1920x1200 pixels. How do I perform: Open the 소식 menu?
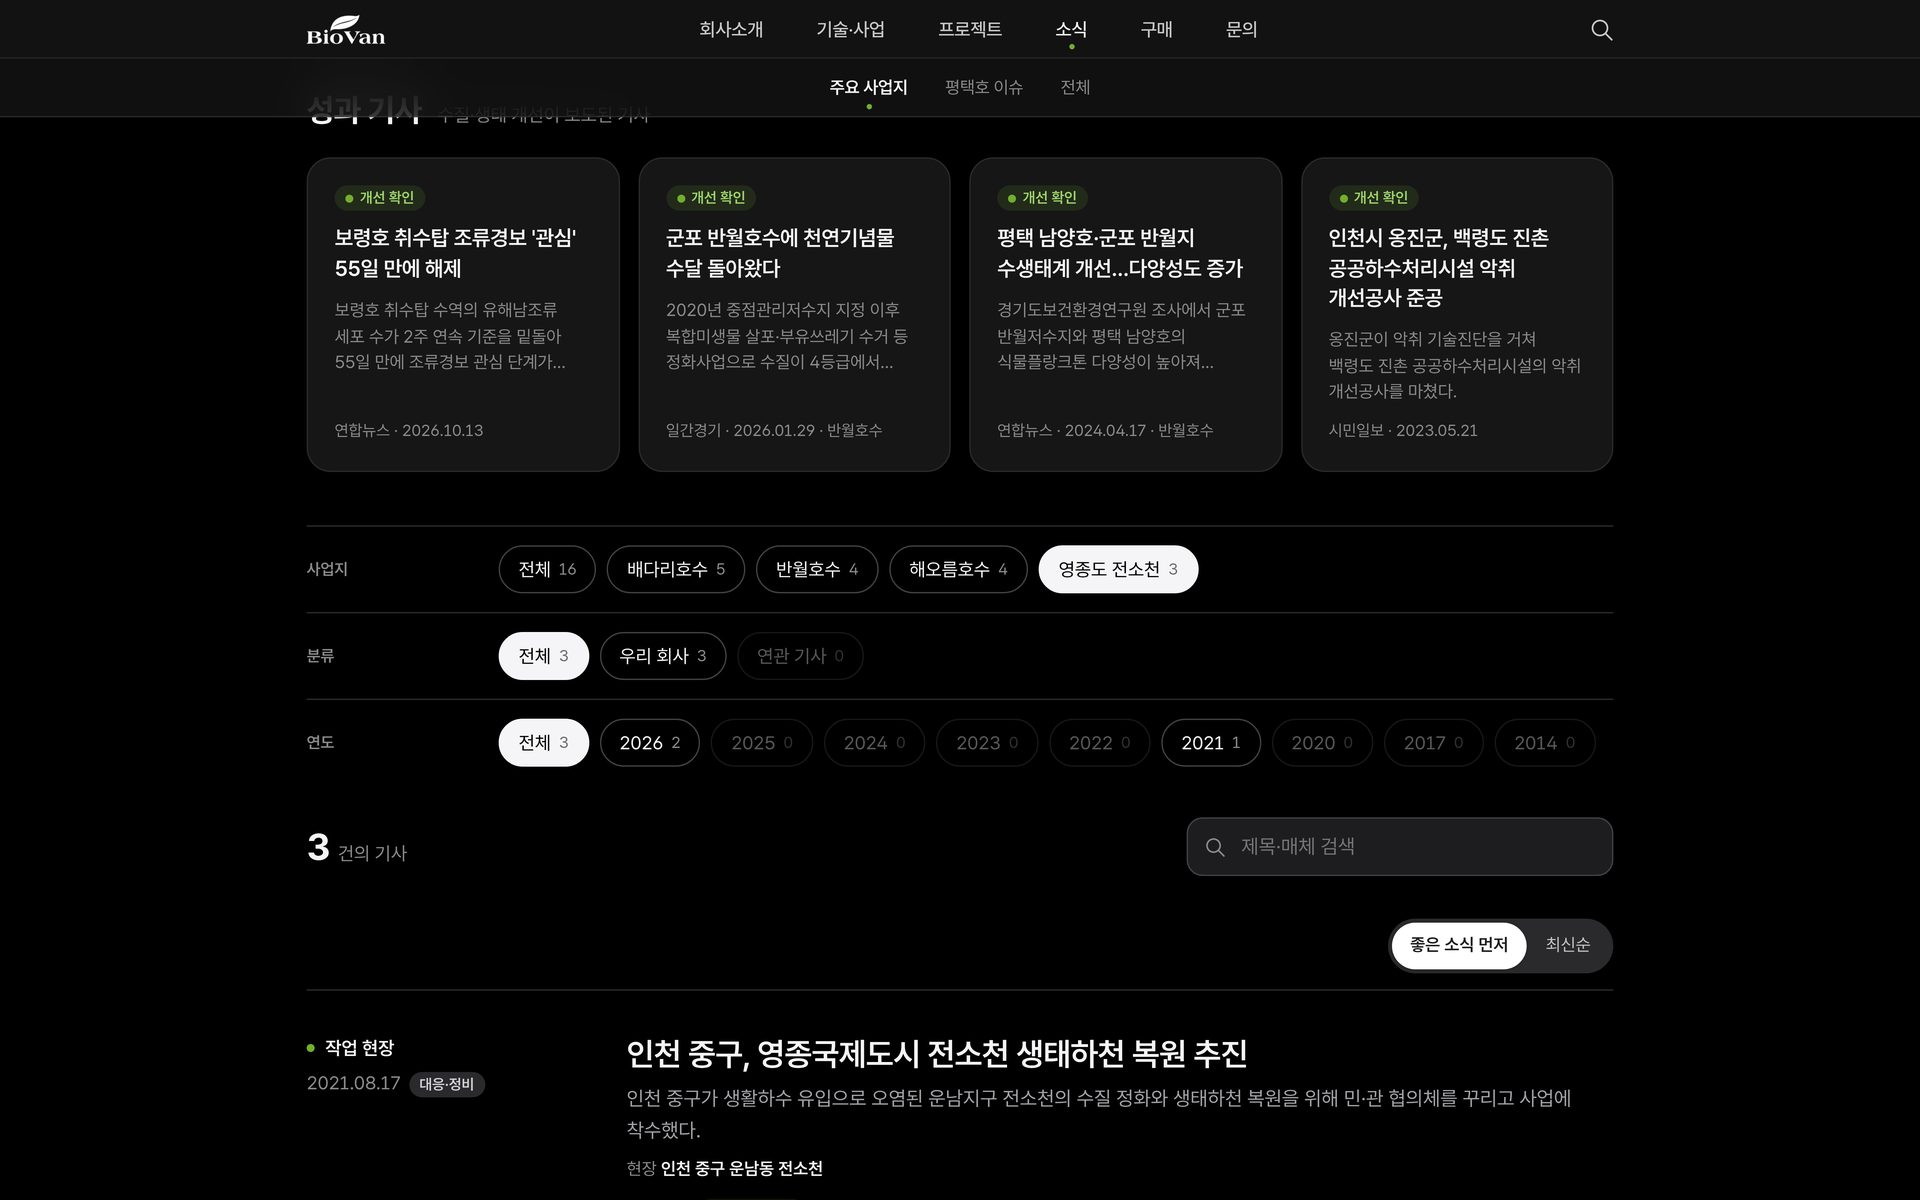point(1071,30)
